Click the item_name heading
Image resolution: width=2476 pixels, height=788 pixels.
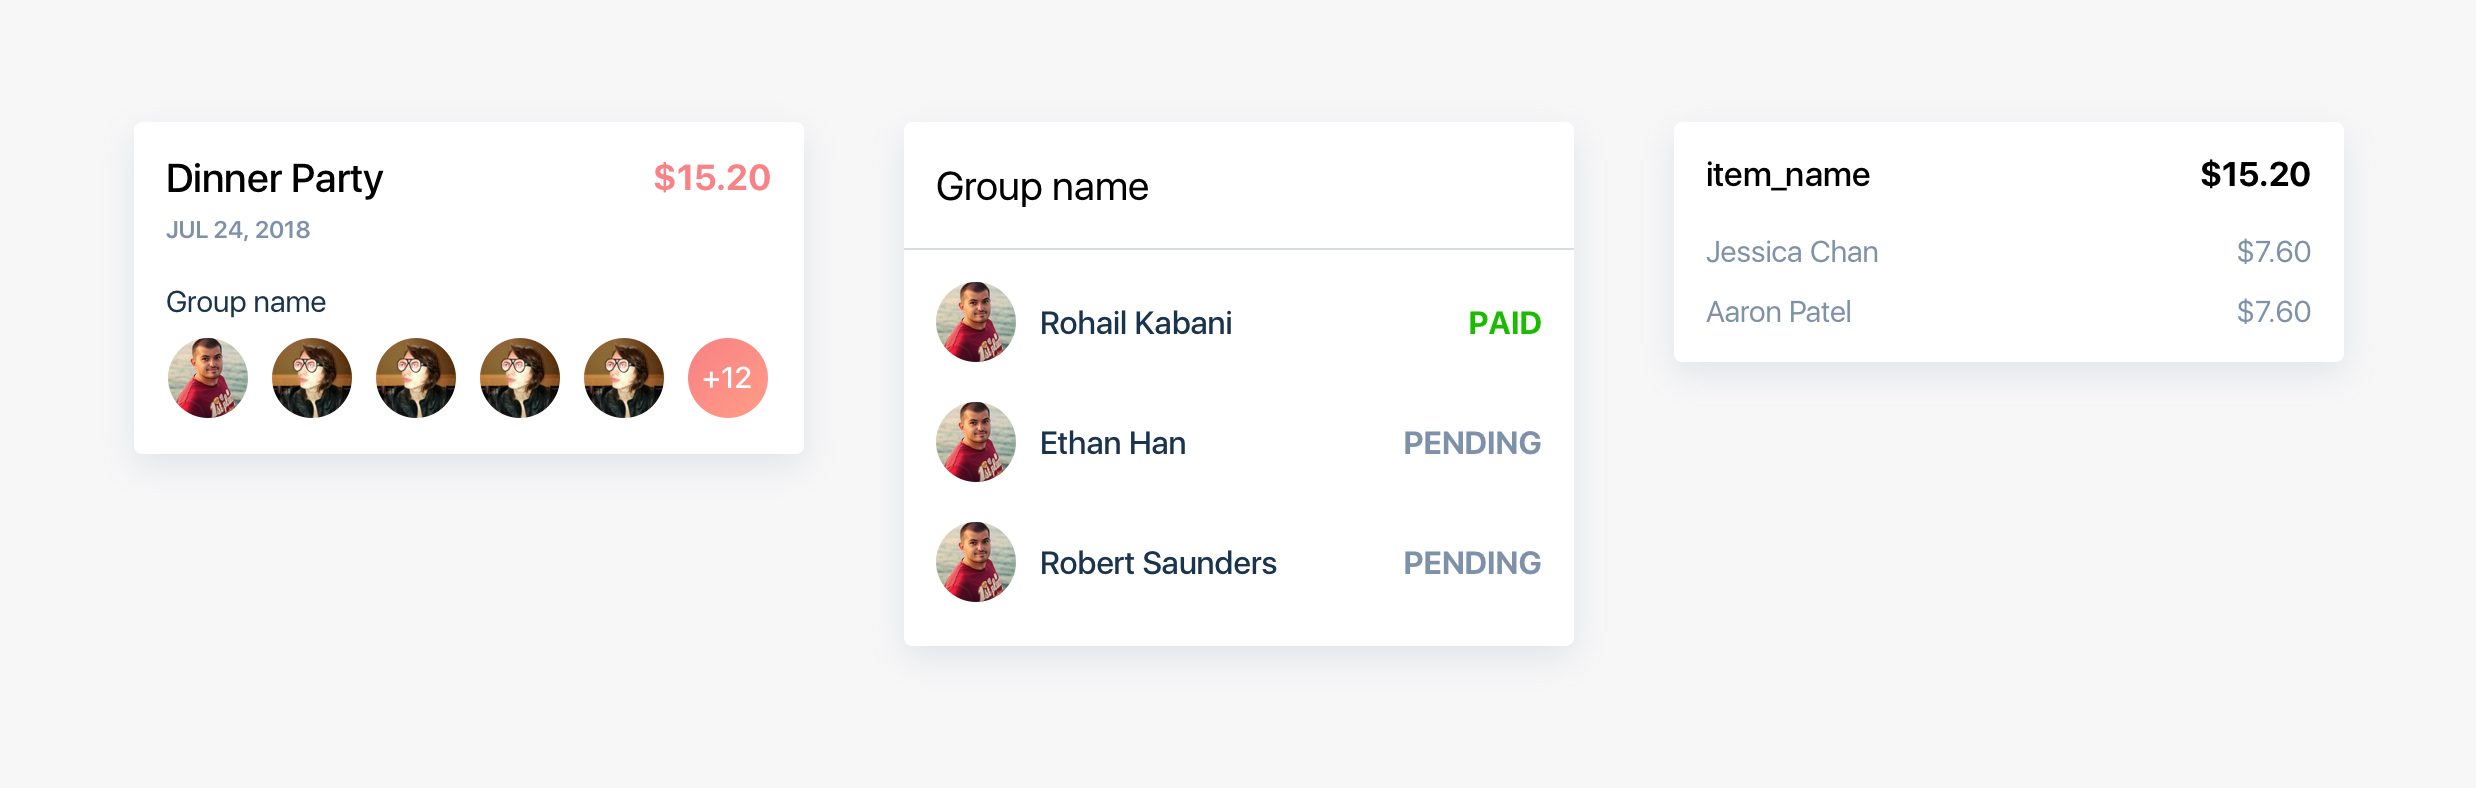[1788, 175]
